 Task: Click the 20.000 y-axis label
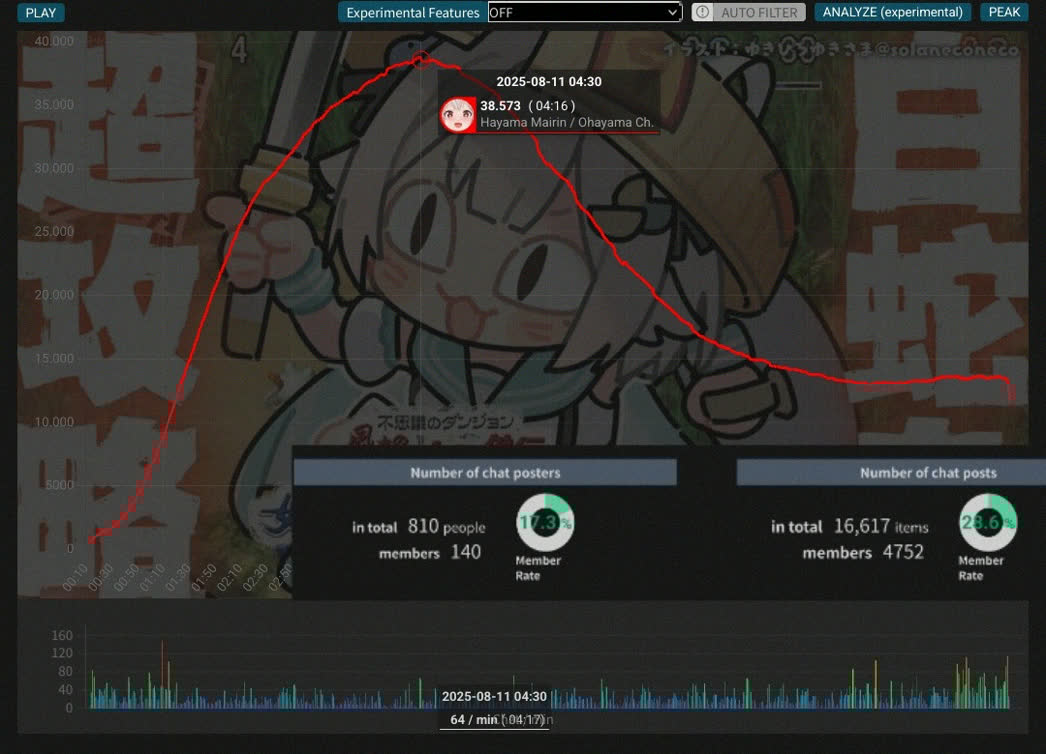(x=54, y=295)
